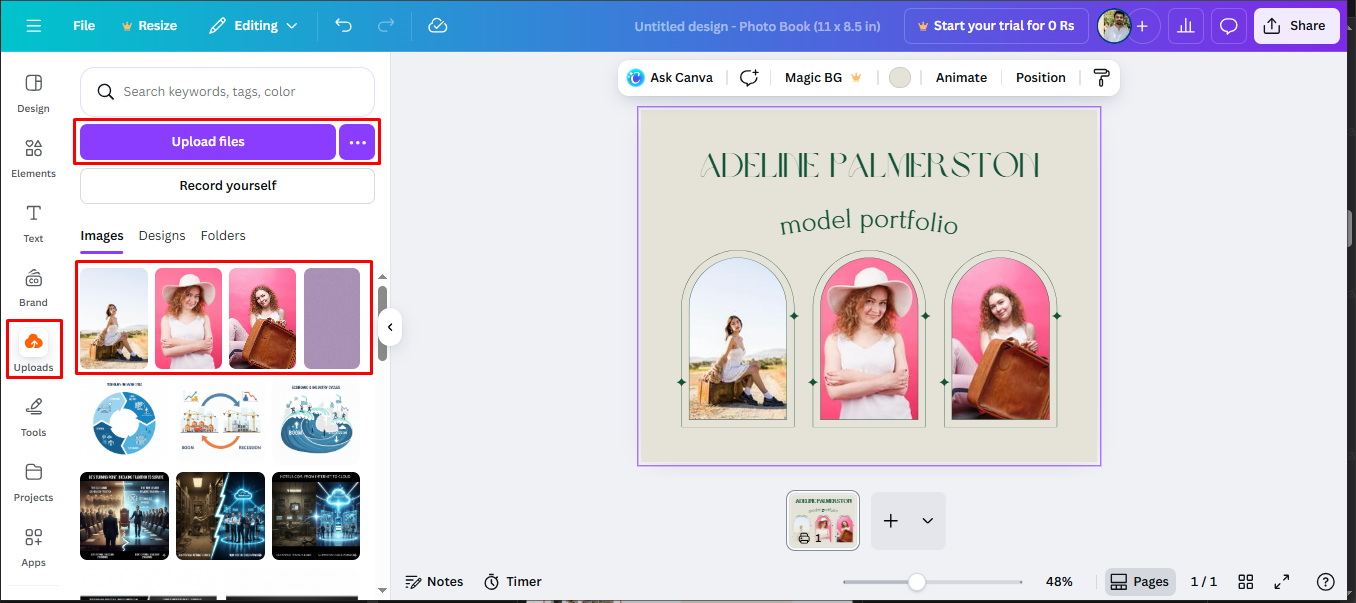Click the Record yourself button
Viewport: 1356px width, 603px height.
click(x=227, y=186)
